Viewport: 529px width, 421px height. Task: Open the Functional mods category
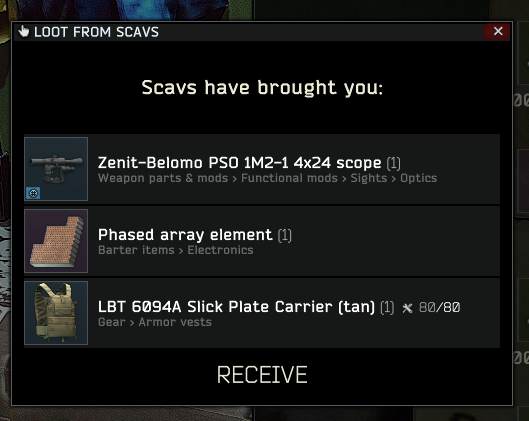(289, 178)
